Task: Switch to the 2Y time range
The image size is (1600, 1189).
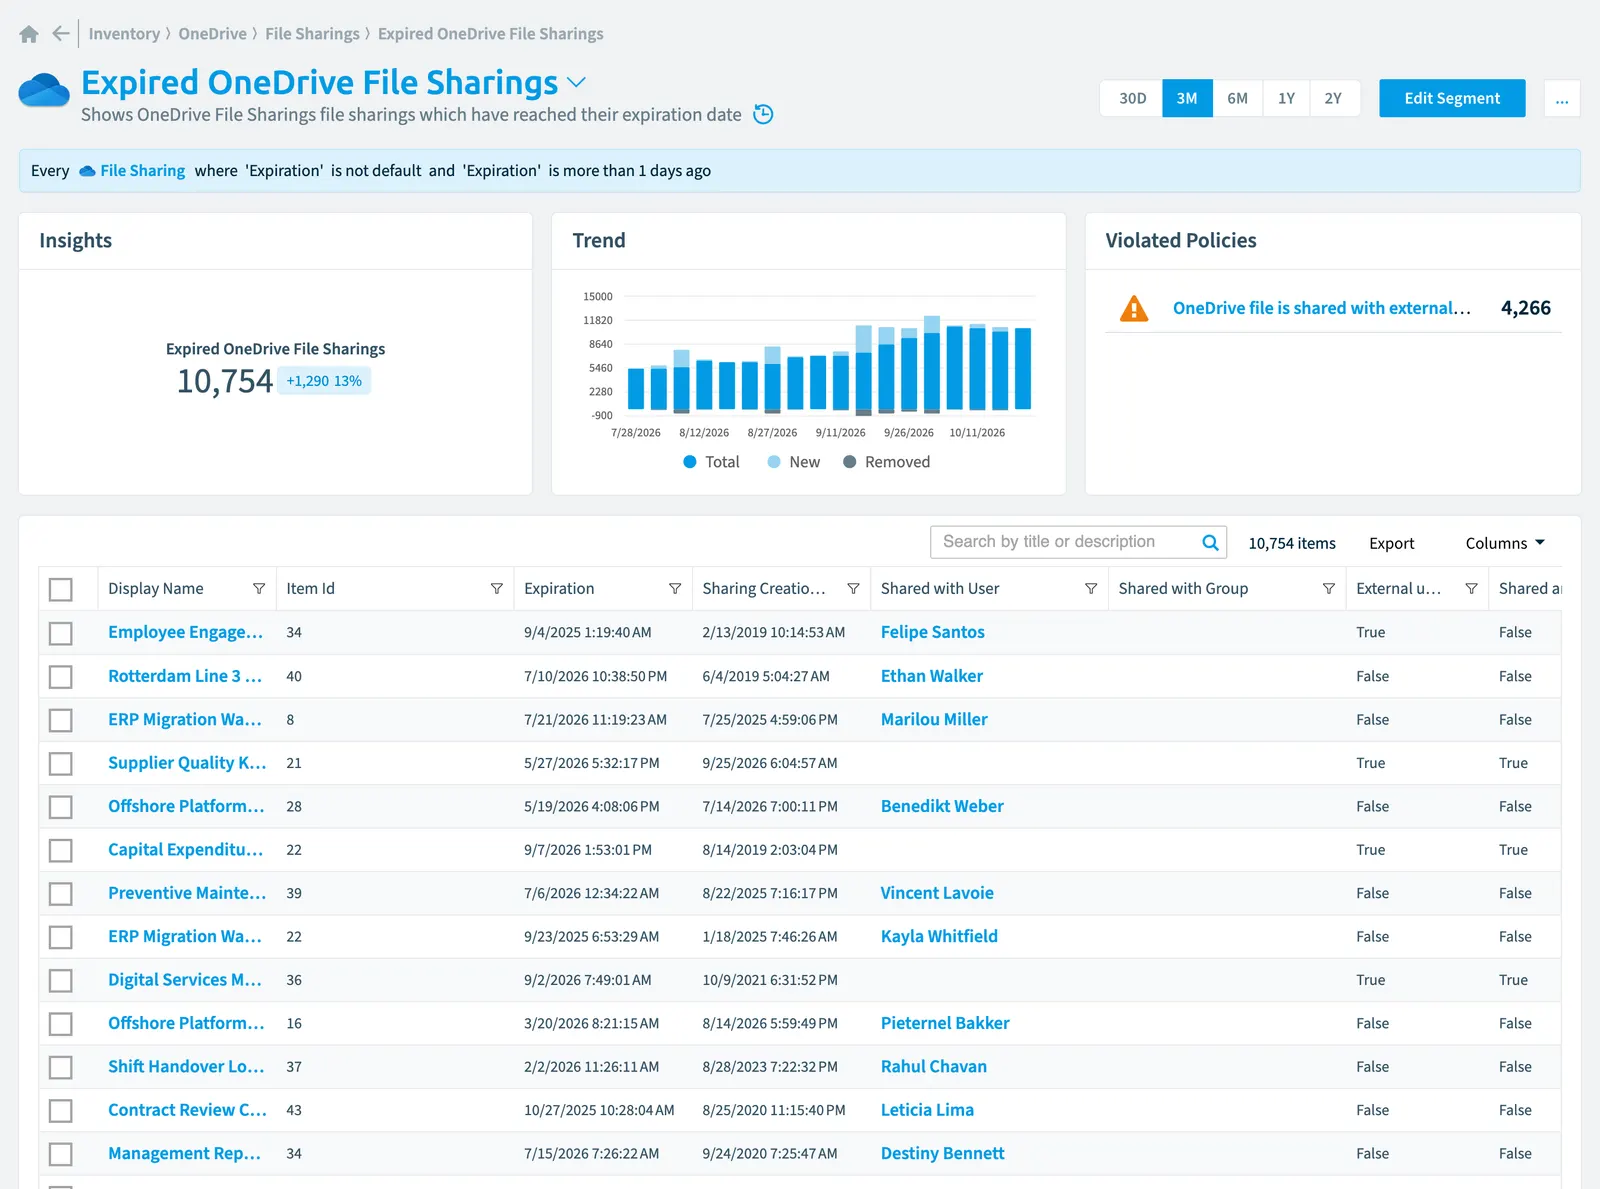Action: point(1333,99)
